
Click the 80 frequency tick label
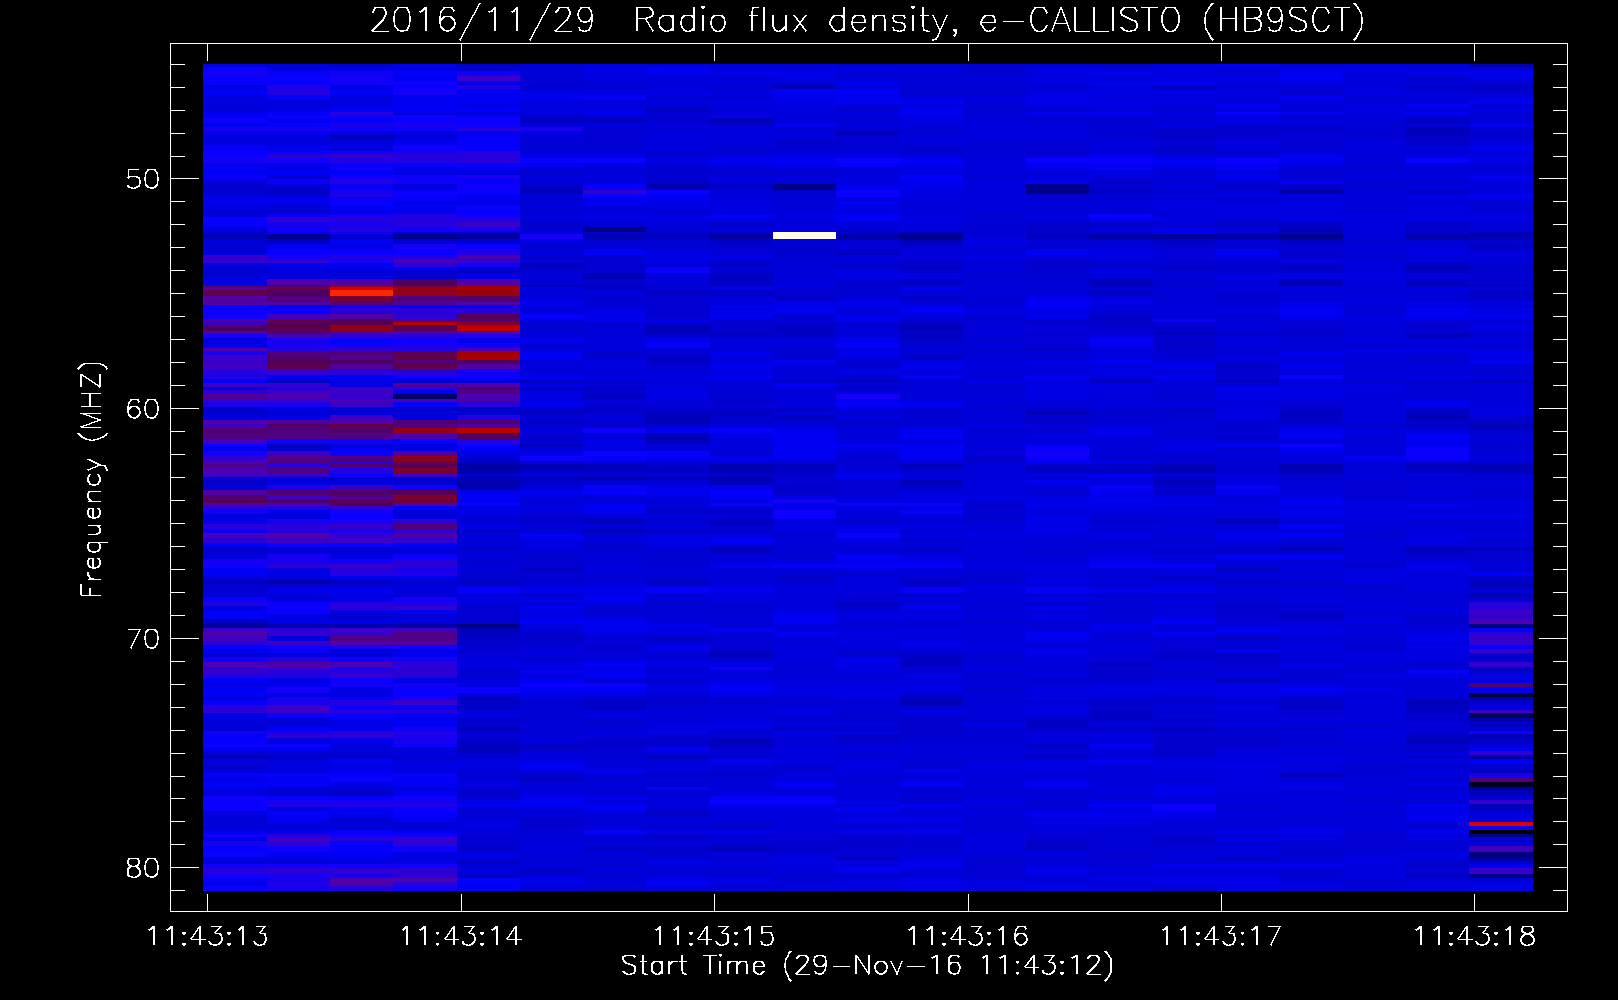pos(143,868)
